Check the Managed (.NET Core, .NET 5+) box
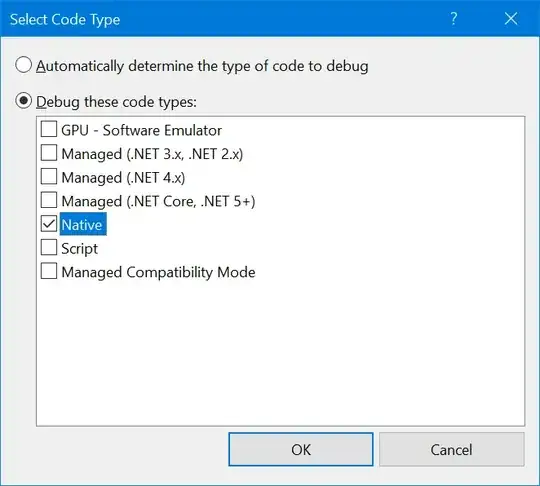This screenshot has height=486, width=540. coord(49,200)
